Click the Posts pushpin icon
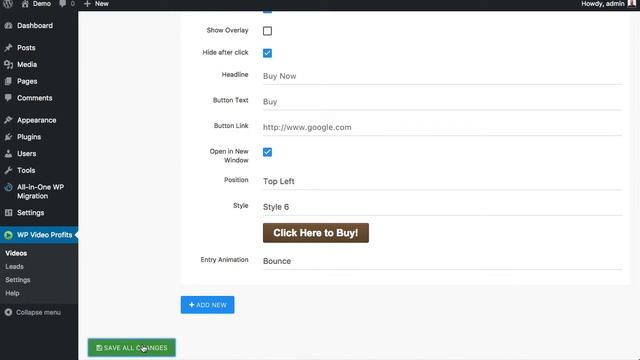The width and height of the screenshot is (640, 360). tap(8, 48)
